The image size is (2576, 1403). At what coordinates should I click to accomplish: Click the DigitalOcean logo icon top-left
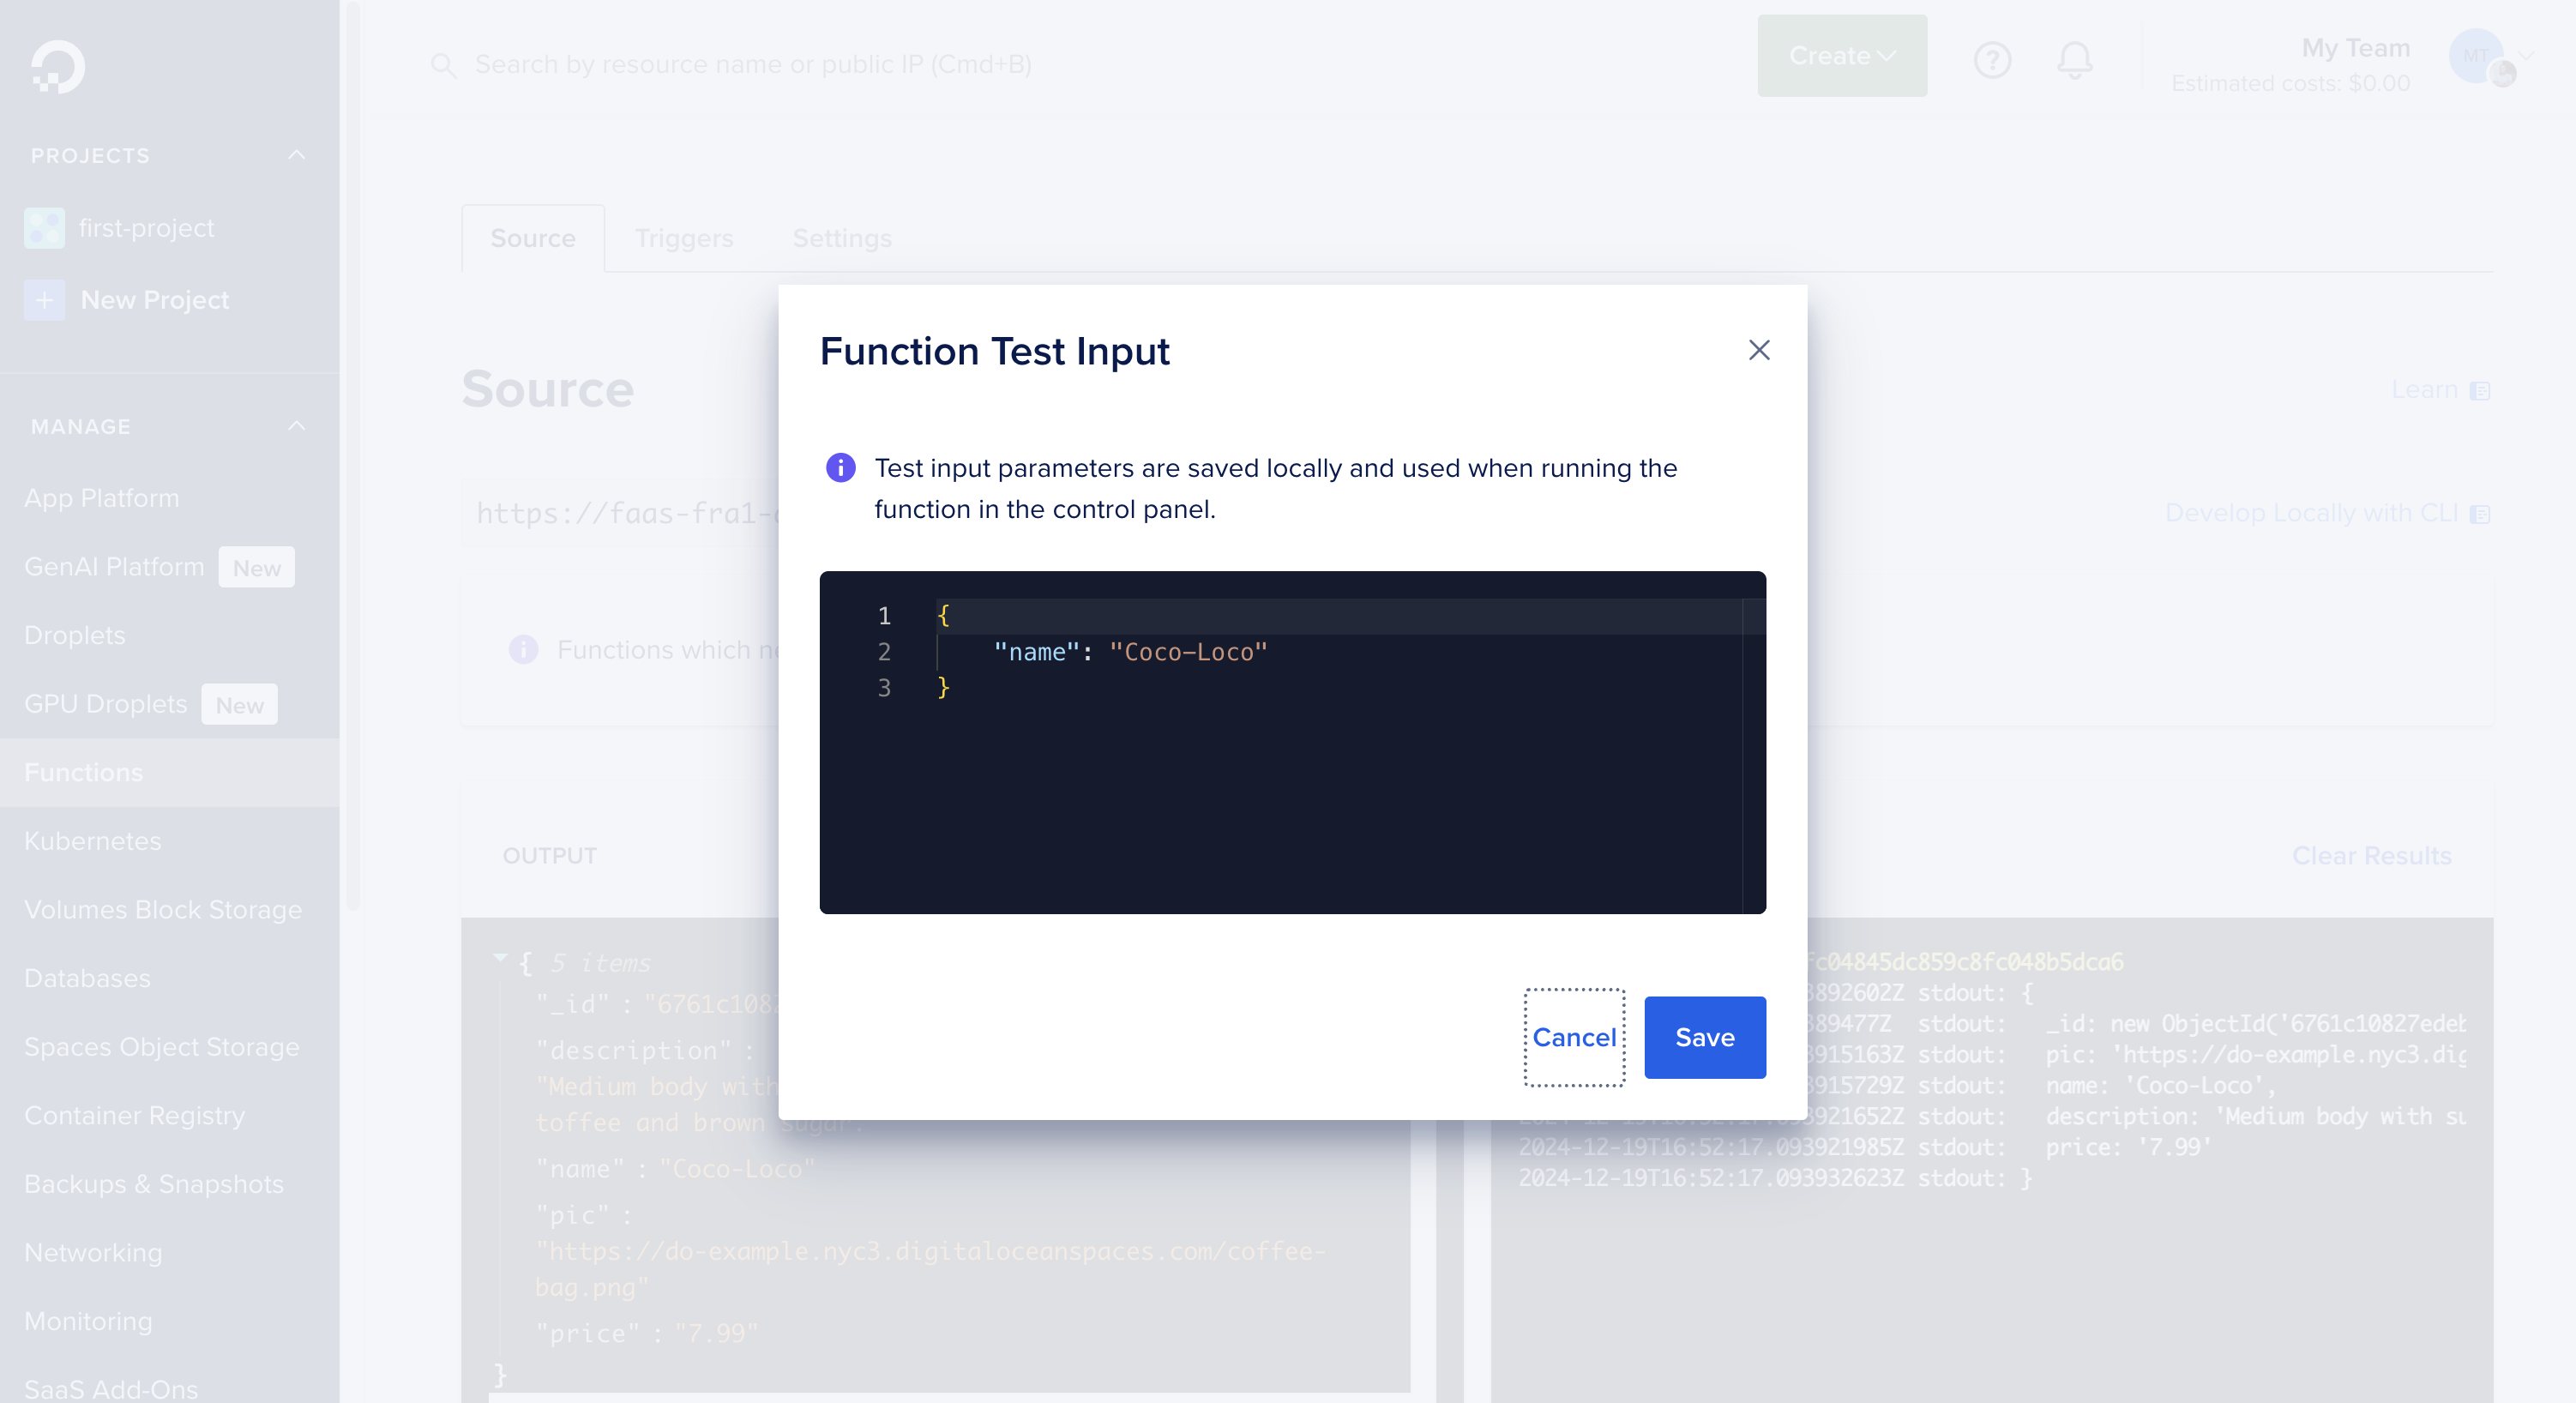[57, 66]
